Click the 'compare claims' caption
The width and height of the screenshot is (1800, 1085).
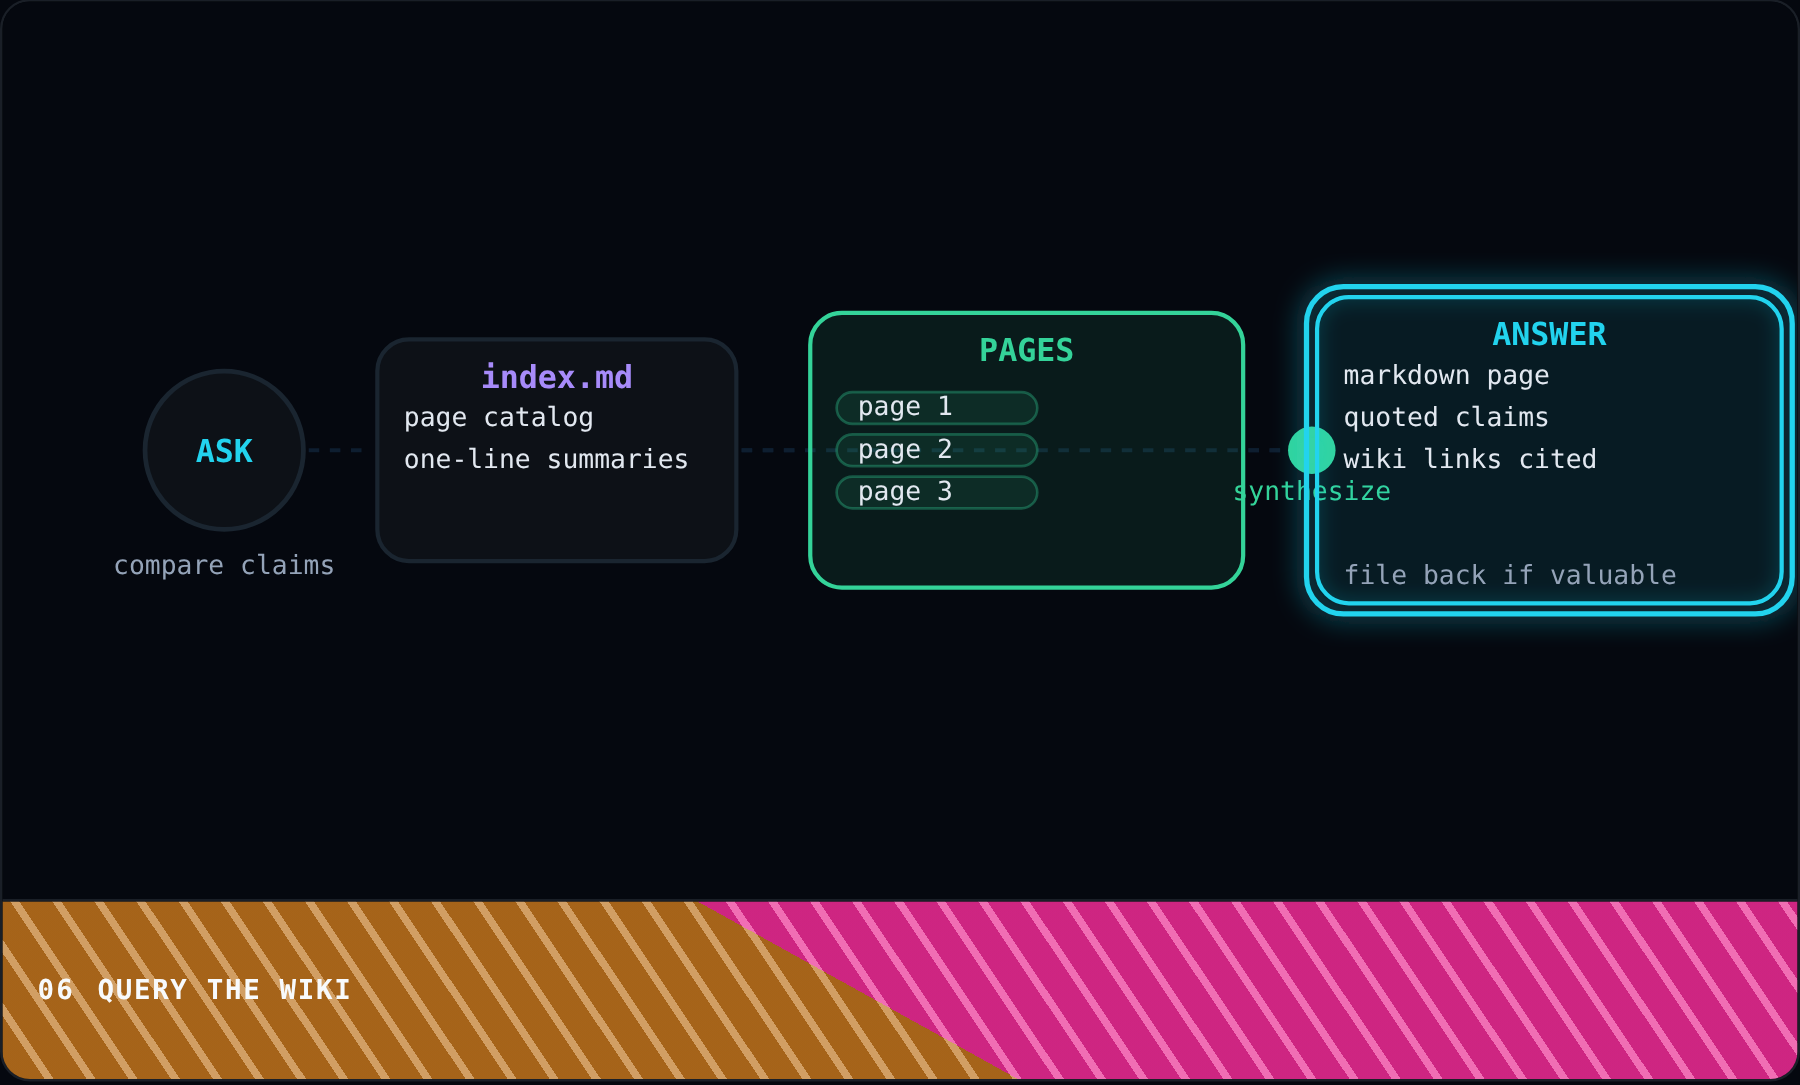click(224, 565)
